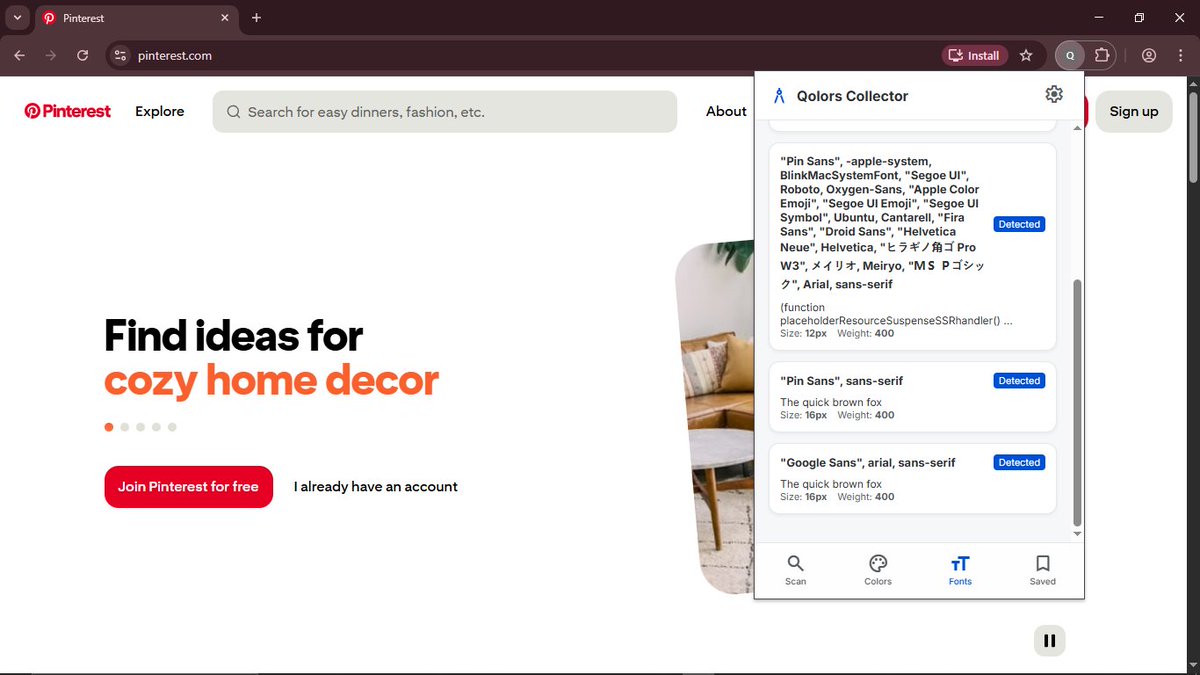Viewport: 1200px width, 675px height.
Task: Open the Chrome profile icon
Action: 1149,56
